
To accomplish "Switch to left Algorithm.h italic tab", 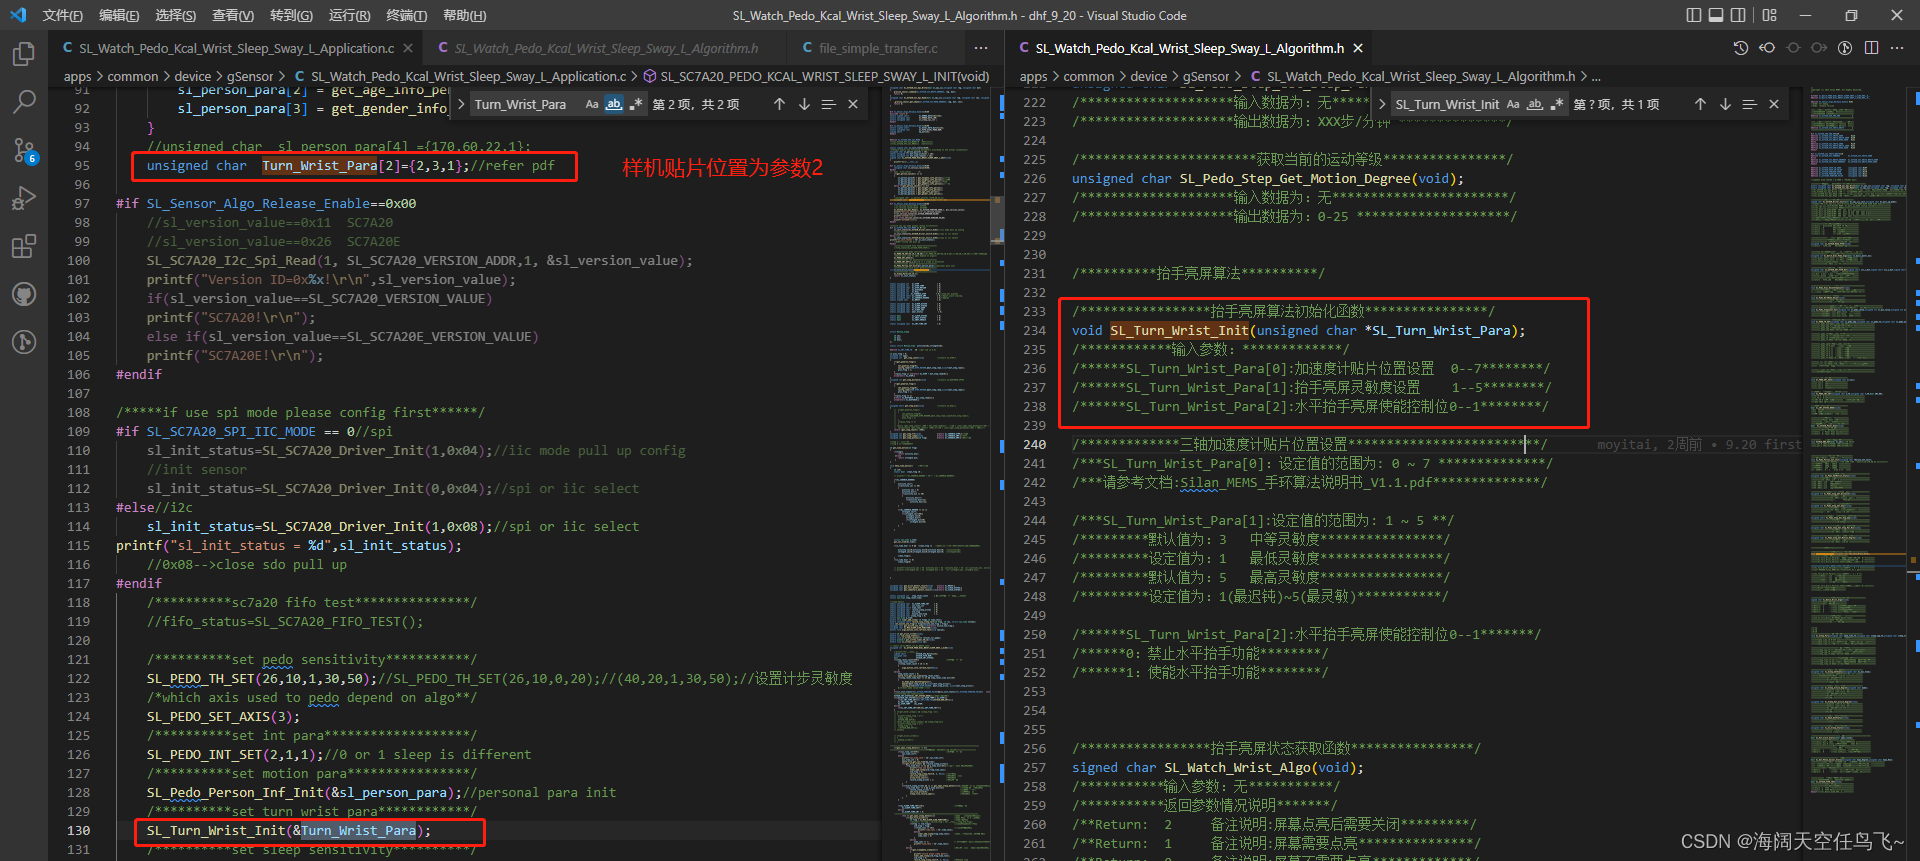I will 606,48.
